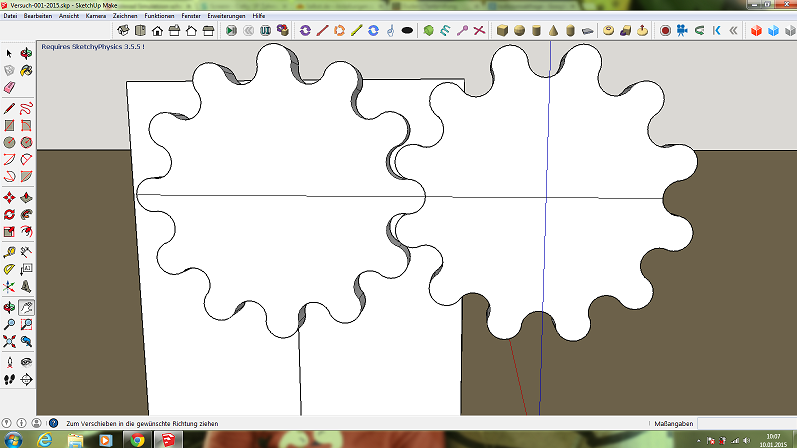The width and height of the screenshot is (797, 448).
Task: Open the Erweiterungen menu
Action: [226, 17]
